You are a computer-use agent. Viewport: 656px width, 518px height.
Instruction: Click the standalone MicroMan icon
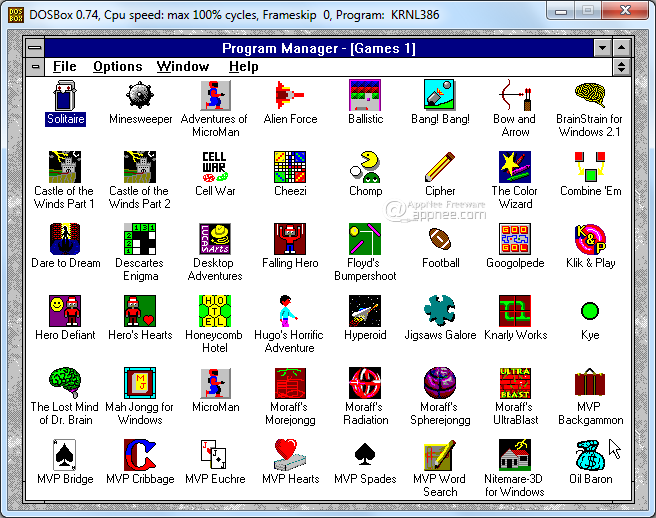(x=215, y=383)
